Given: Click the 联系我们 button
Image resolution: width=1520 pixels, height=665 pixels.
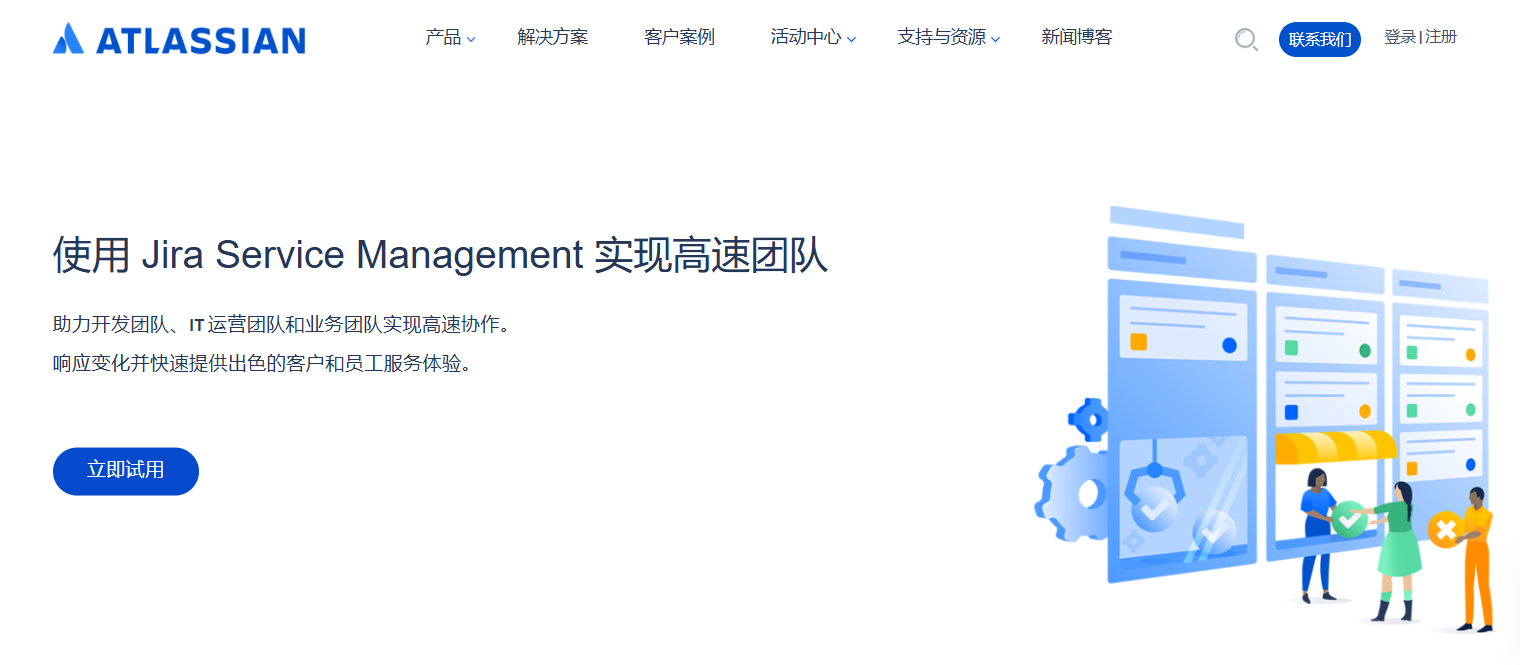Looking at the screenshot, I should coord(1320,39).
